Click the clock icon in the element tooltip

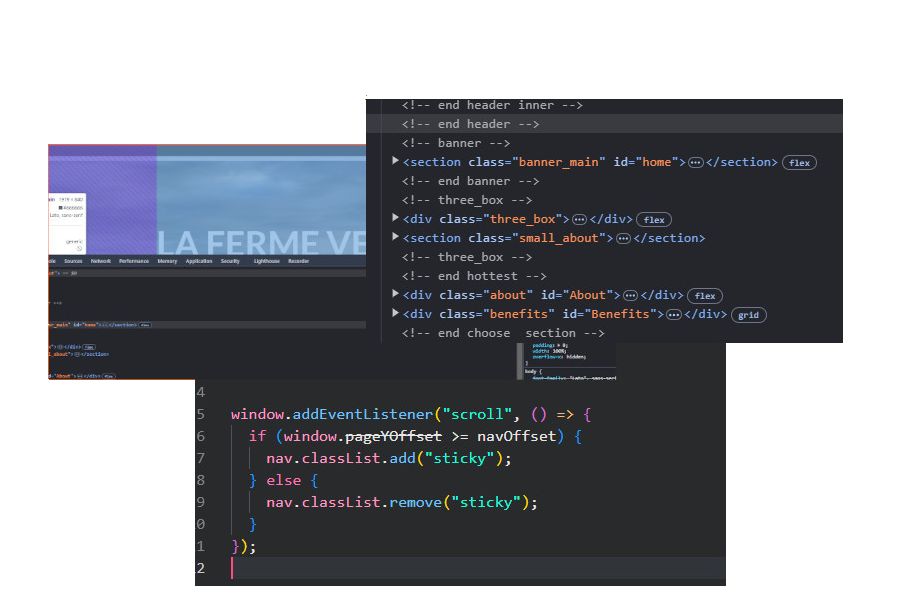[x=79, y=248]
